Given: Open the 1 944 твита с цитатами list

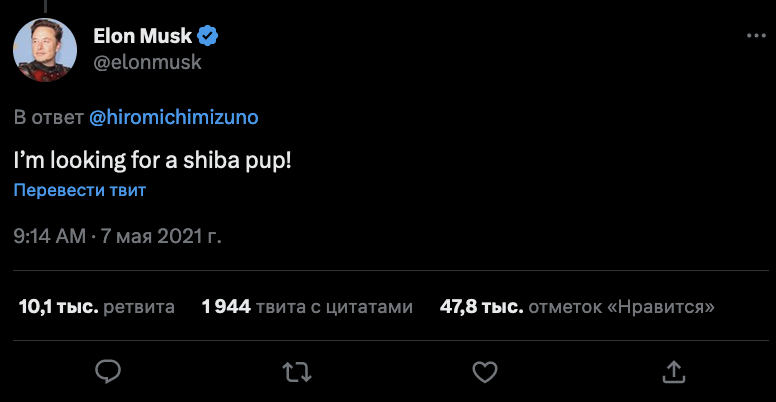Looking at the screenshot, I should [x=306, y=307].
